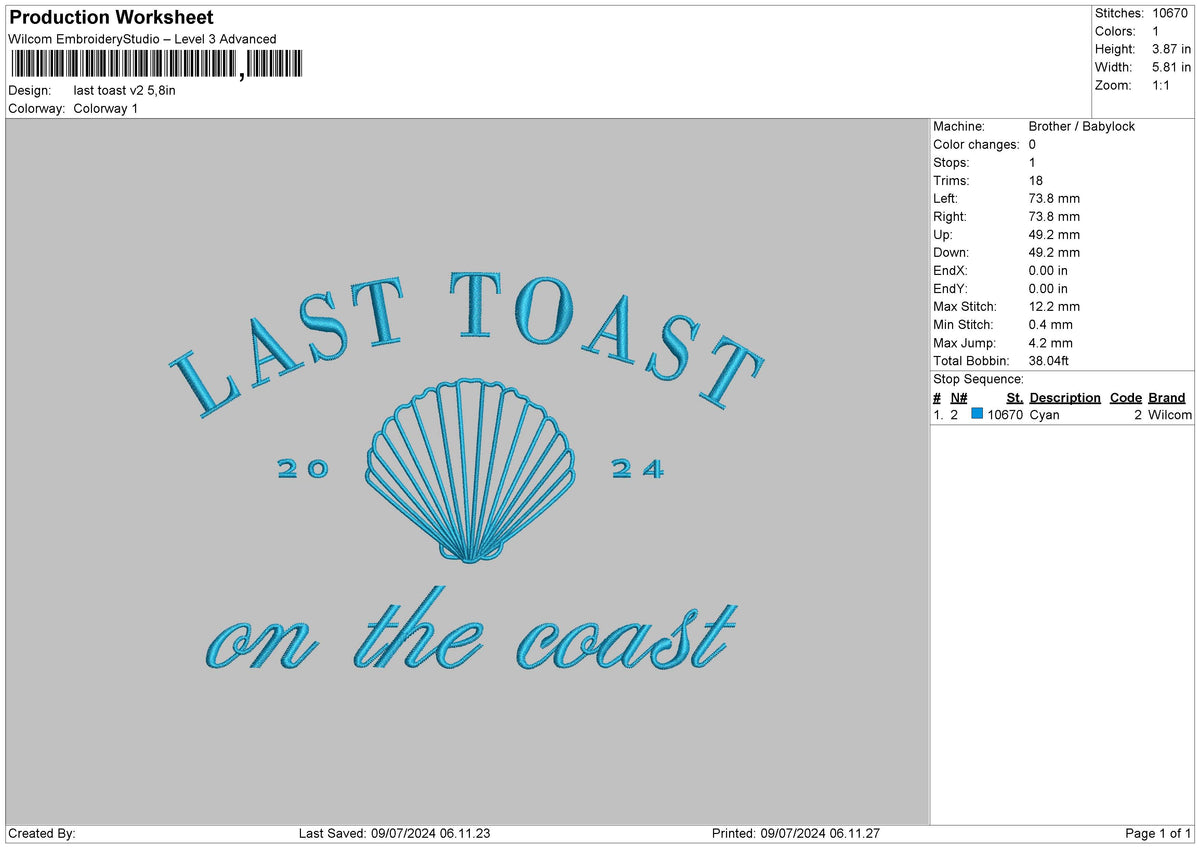Click the Description column header
Viewport: 1200px width, 848px height.
(1064, 397)
